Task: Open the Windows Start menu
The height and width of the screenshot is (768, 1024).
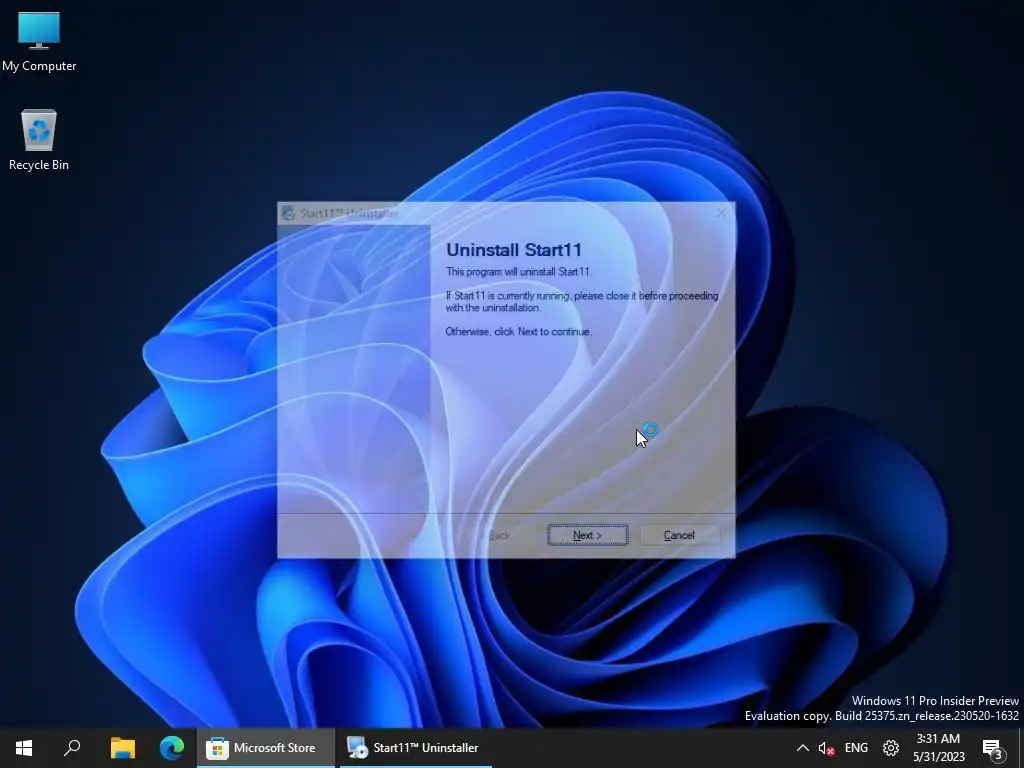Action: 24,748
